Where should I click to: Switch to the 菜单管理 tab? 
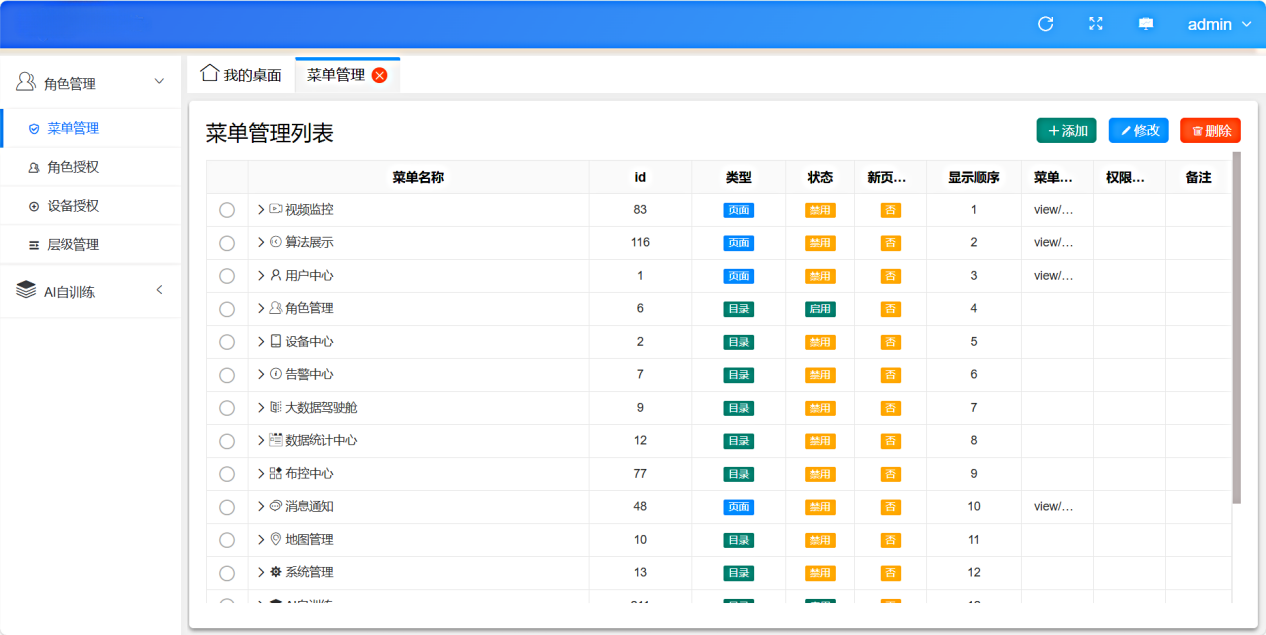pos(347,75)
